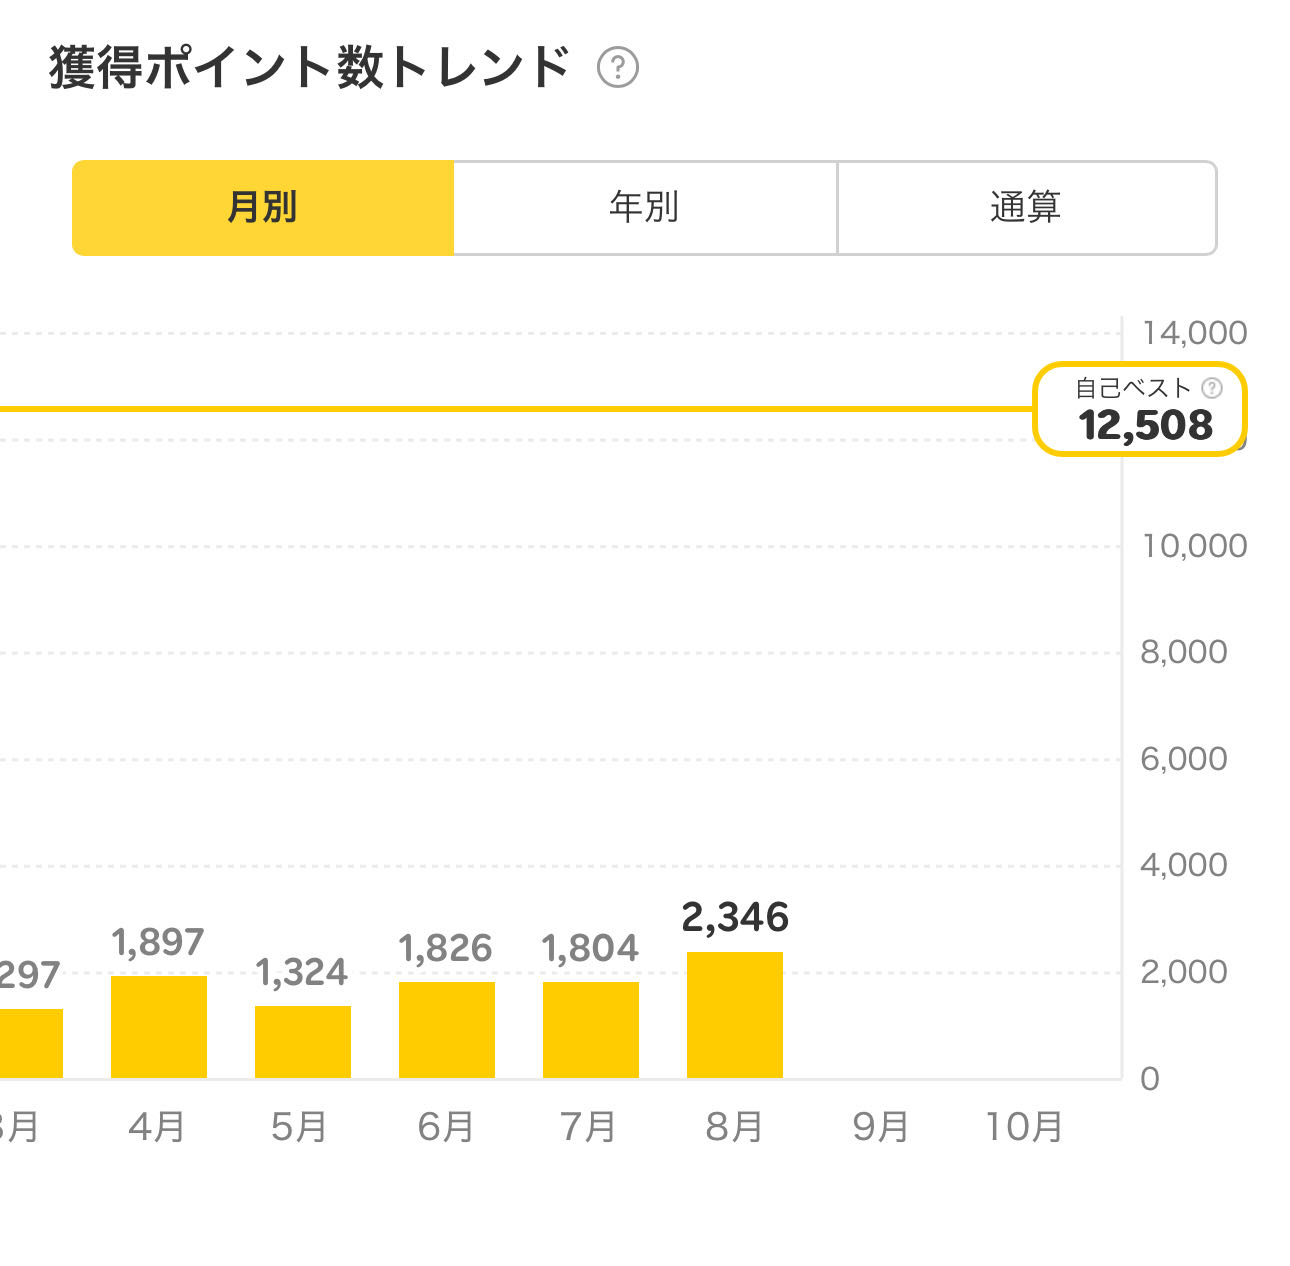Click the 1,897 value label
The width and height of the screenshot is (1290, 1266).
158,942
